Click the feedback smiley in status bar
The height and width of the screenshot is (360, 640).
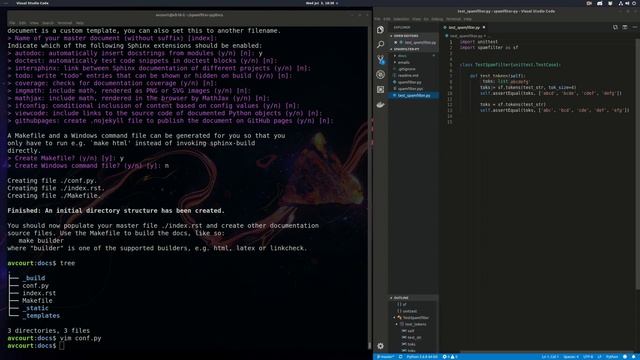[x=625, y=357]
